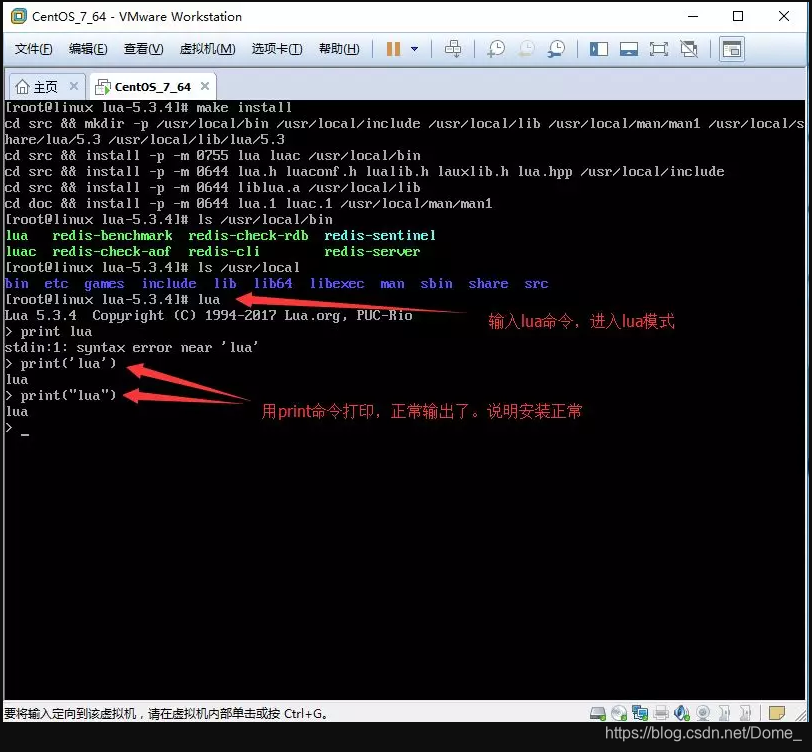Enter full screen mode
Screen dimensions: 812x752
[x=659, y=49]
